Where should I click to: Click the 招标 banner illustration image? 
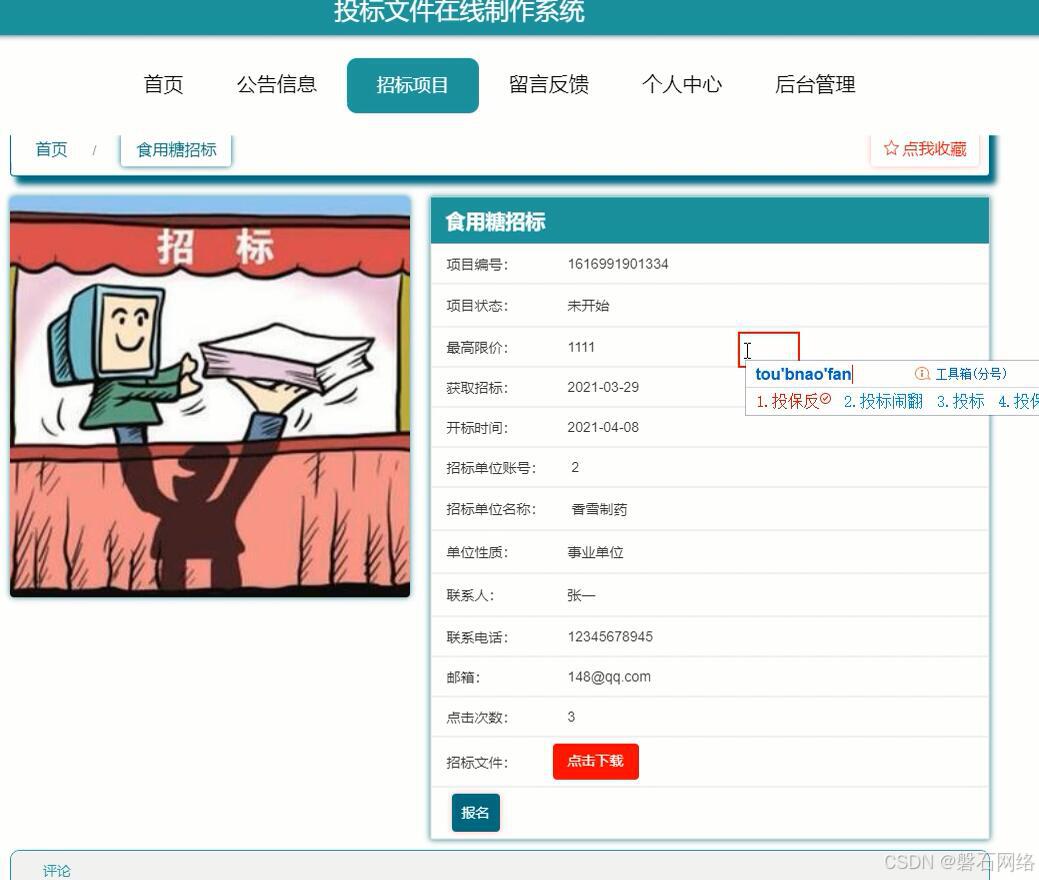(209, 395)
